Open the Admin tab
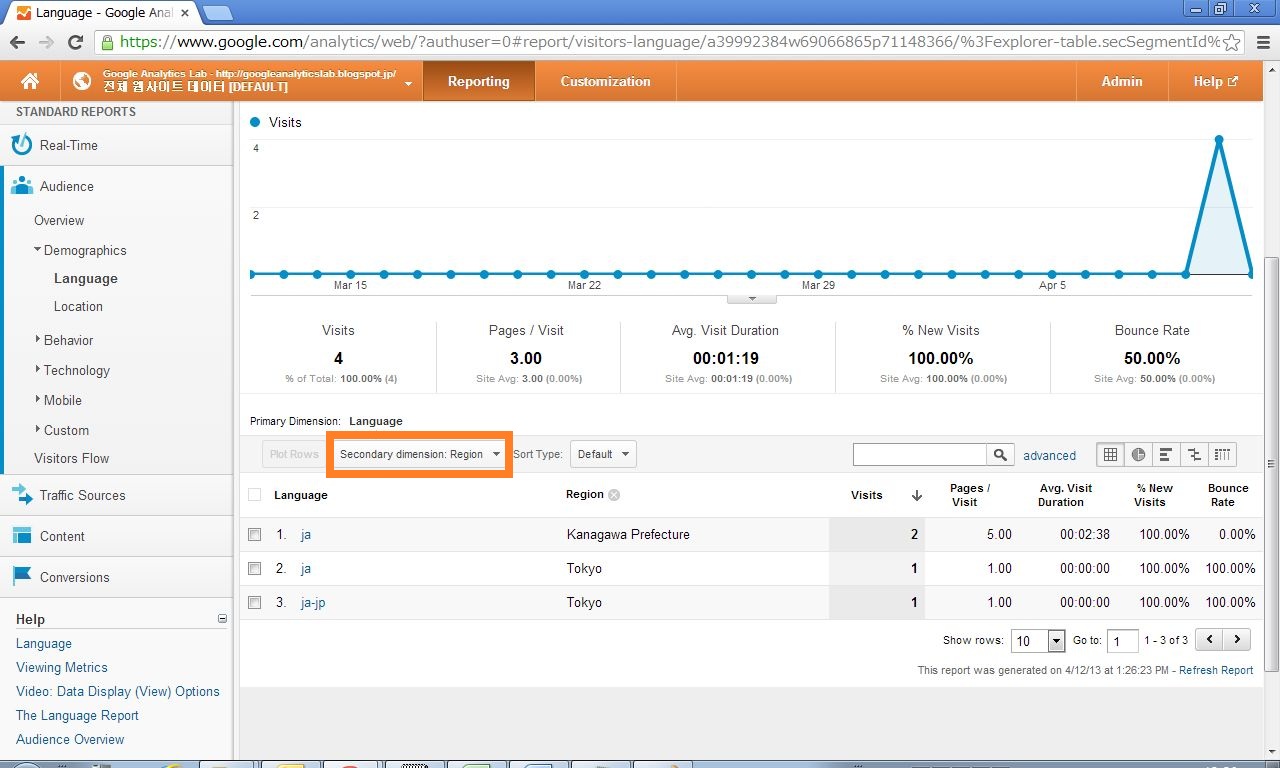The image size is (1280, 768). click(1122, 82)
